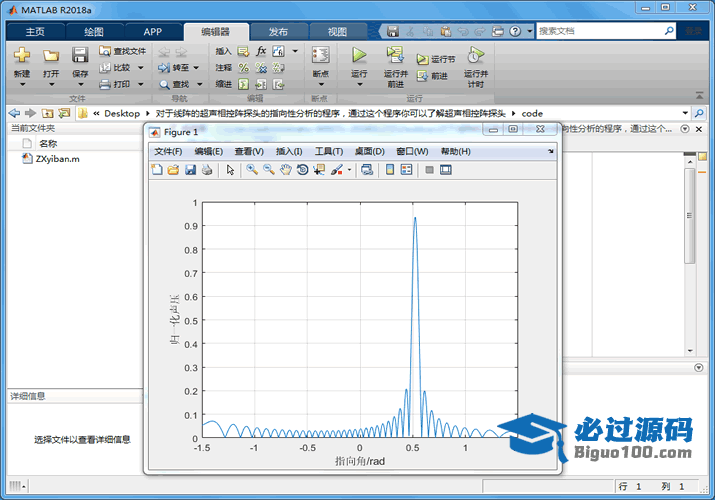This screenshot has width=715, height=500.
Task: Click Desktop in the path bar
Action: tap(122, 113)
